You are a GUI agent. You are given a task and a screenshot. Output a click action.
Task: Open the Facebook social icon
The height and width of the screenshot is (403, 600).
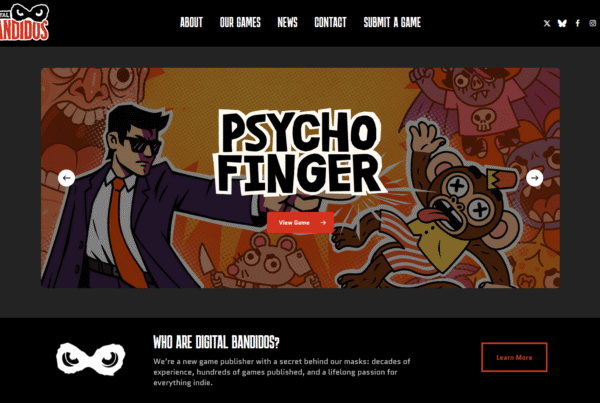(577, 23)
